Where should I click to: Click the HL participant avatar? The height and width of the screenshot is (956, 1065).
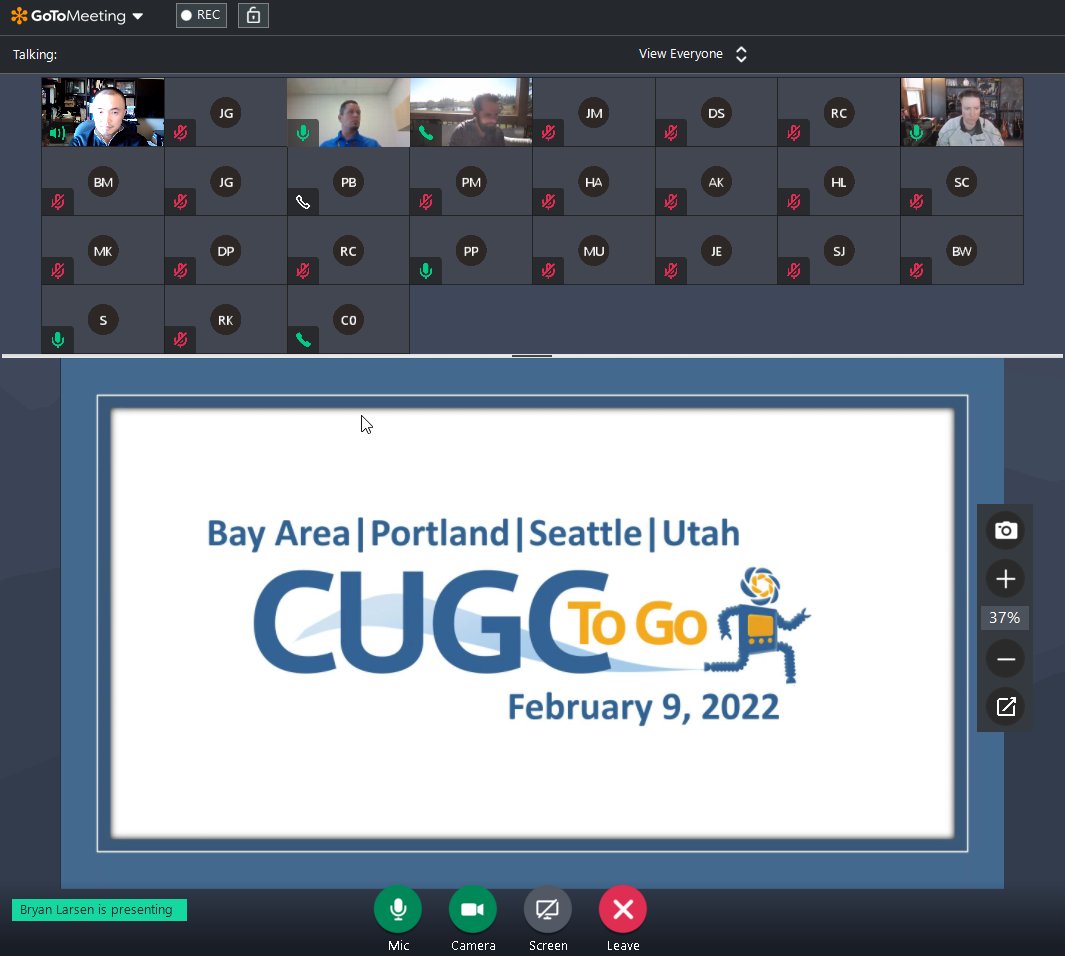839,182
